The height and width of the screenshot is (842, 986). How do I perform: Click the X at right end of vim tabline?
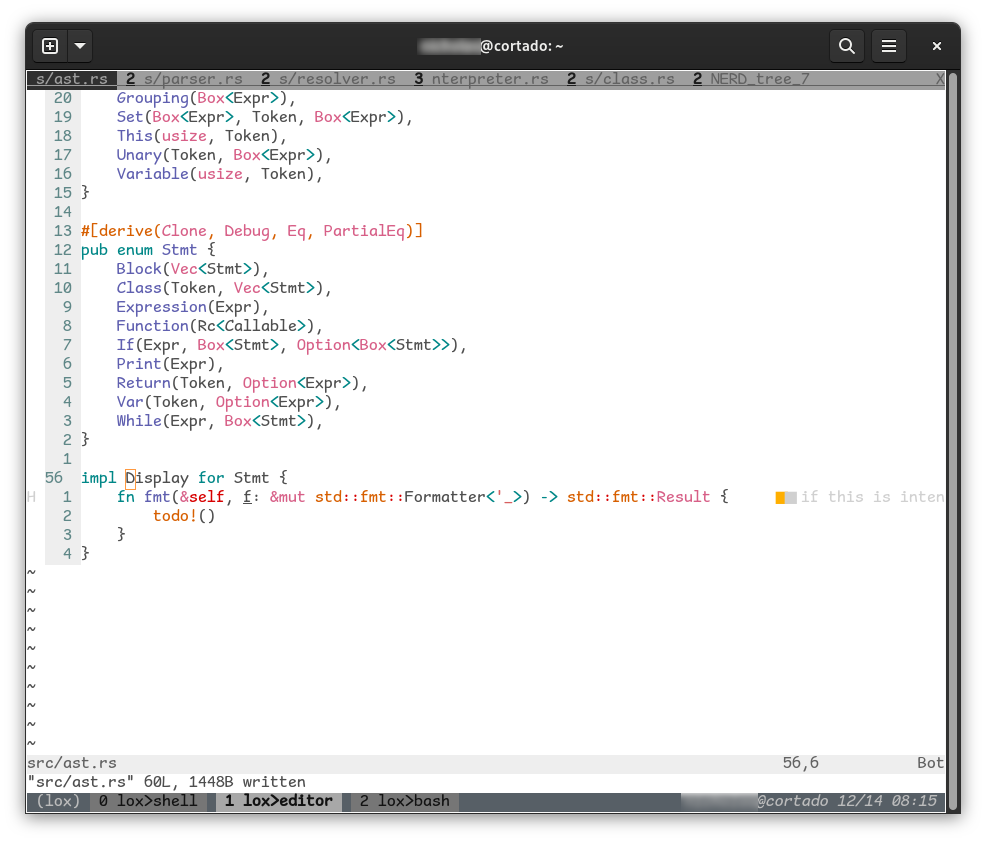939,79
